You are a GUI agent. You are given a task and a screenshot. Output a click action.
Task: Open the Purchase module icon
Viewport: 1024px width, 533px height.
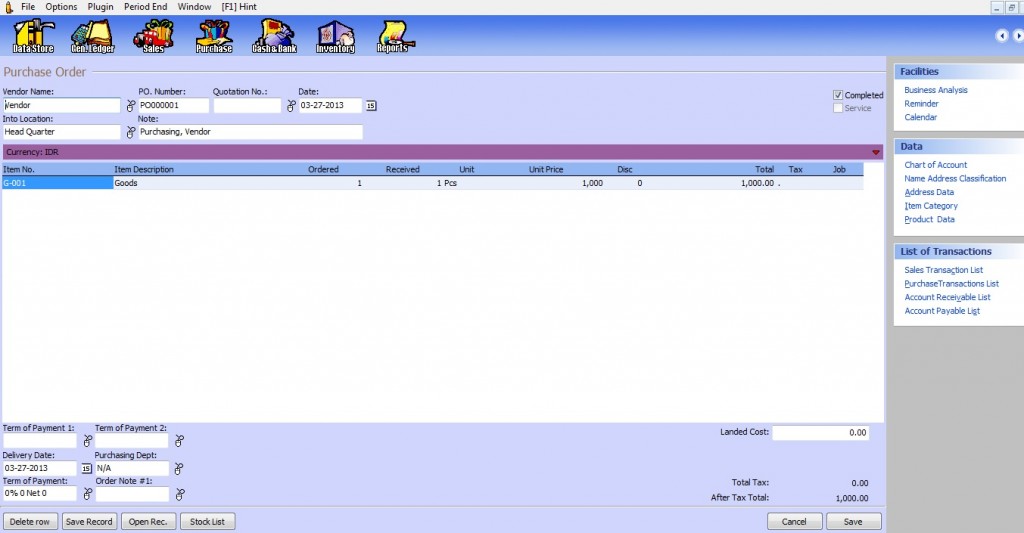[x=214, y=36]
